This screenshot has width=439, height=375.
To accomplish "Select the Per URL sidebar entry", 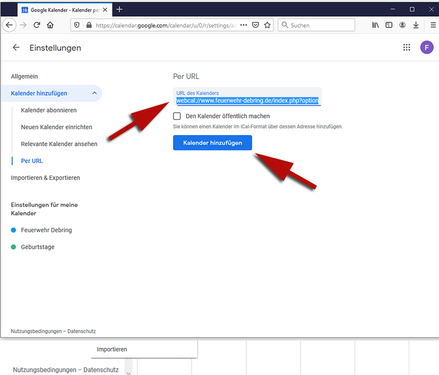I will pyautogui.click(x=32, y=161).
